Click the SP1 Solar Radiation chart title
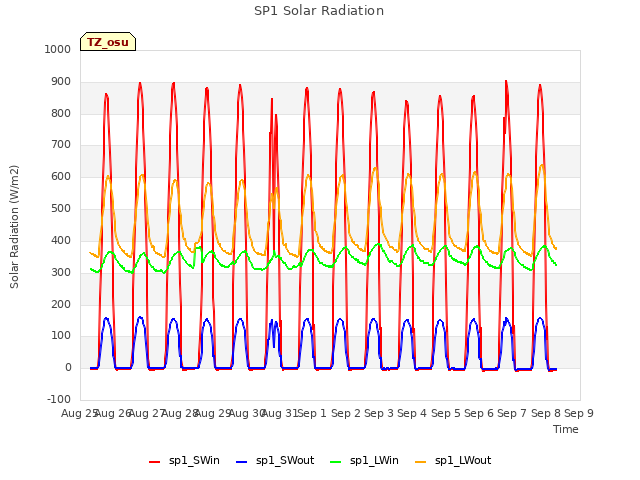Viewport: 640px width, 480px height. 319,11
